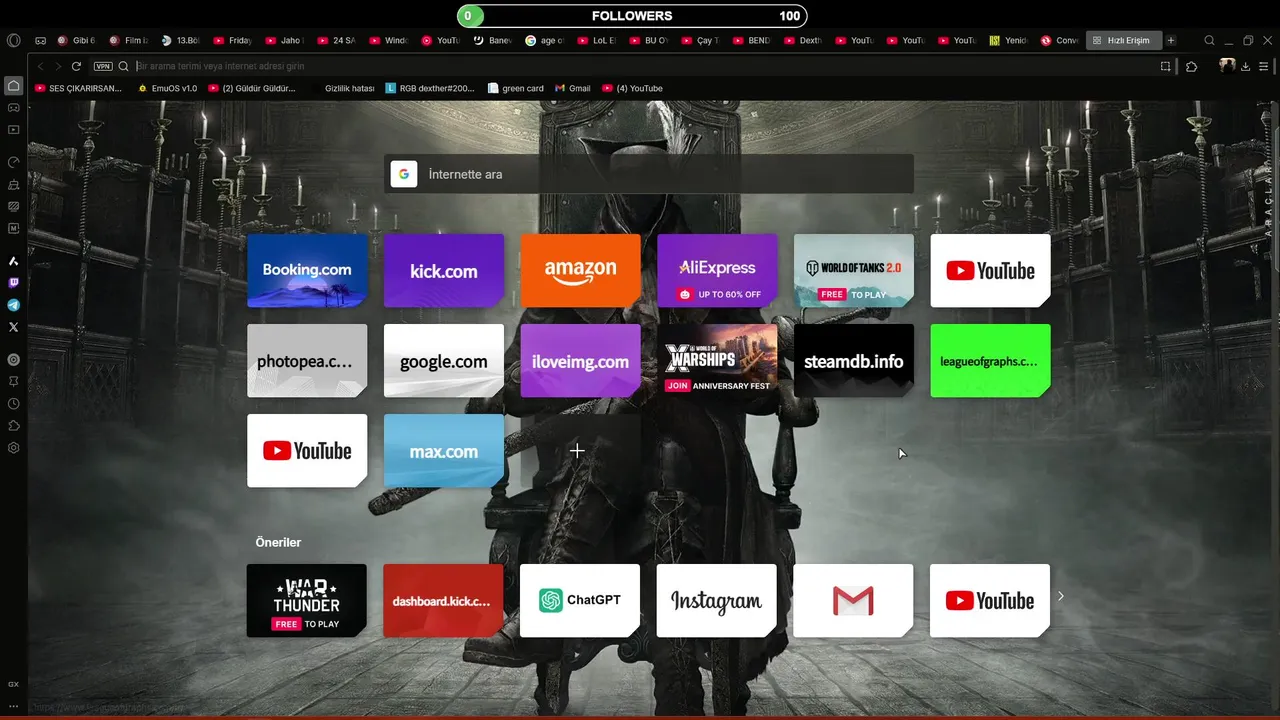
Task: Open the Booking.com speed dial tile
Action: click(x=307, y=270)
